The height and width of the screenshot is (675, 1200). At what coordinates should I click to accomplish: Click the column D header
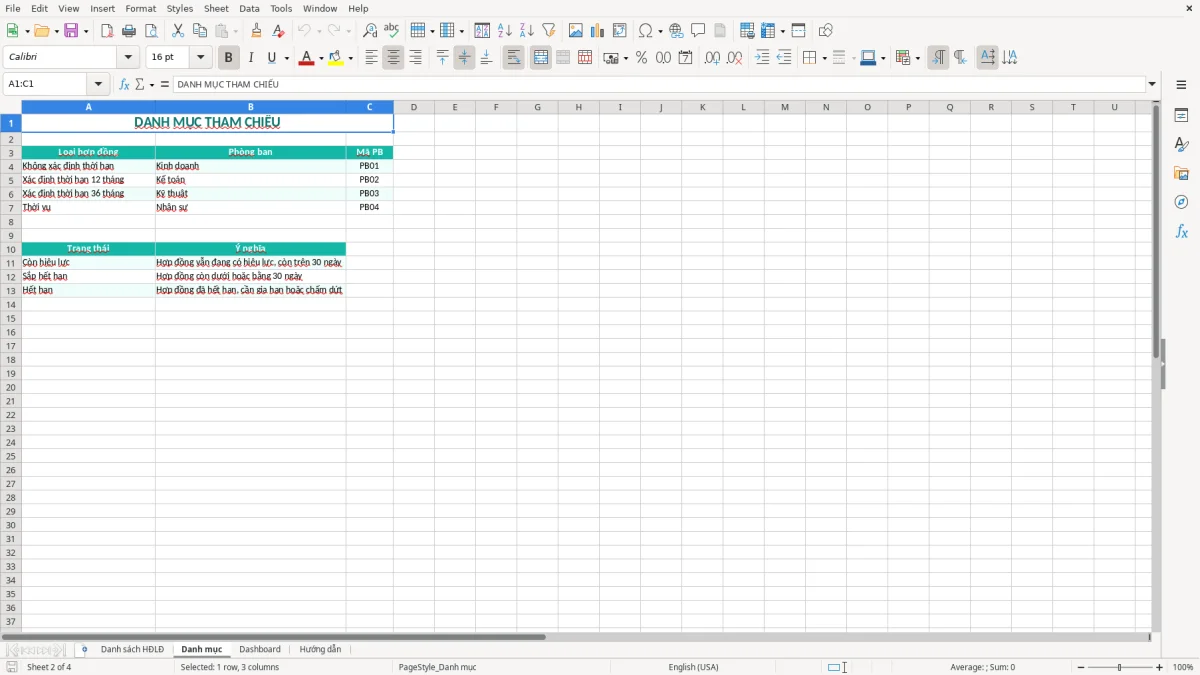point(413,107)
